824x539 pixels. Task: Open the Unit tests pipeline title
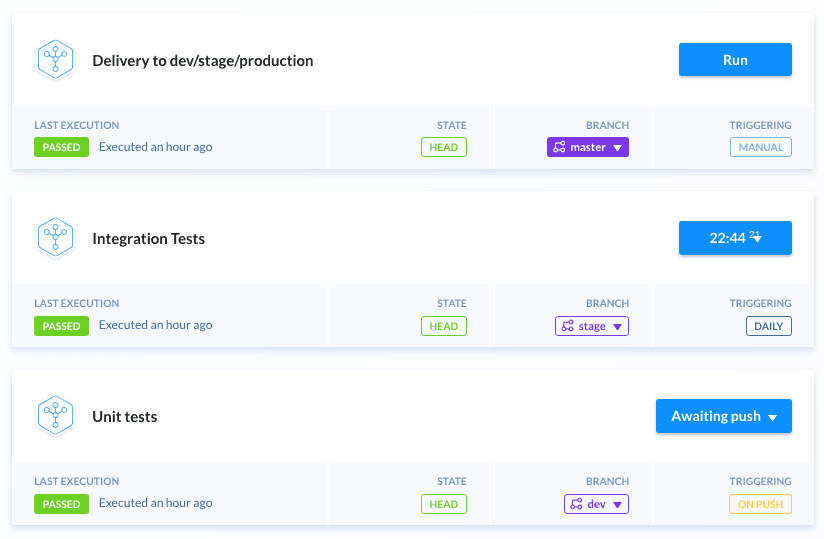point(125,417)
